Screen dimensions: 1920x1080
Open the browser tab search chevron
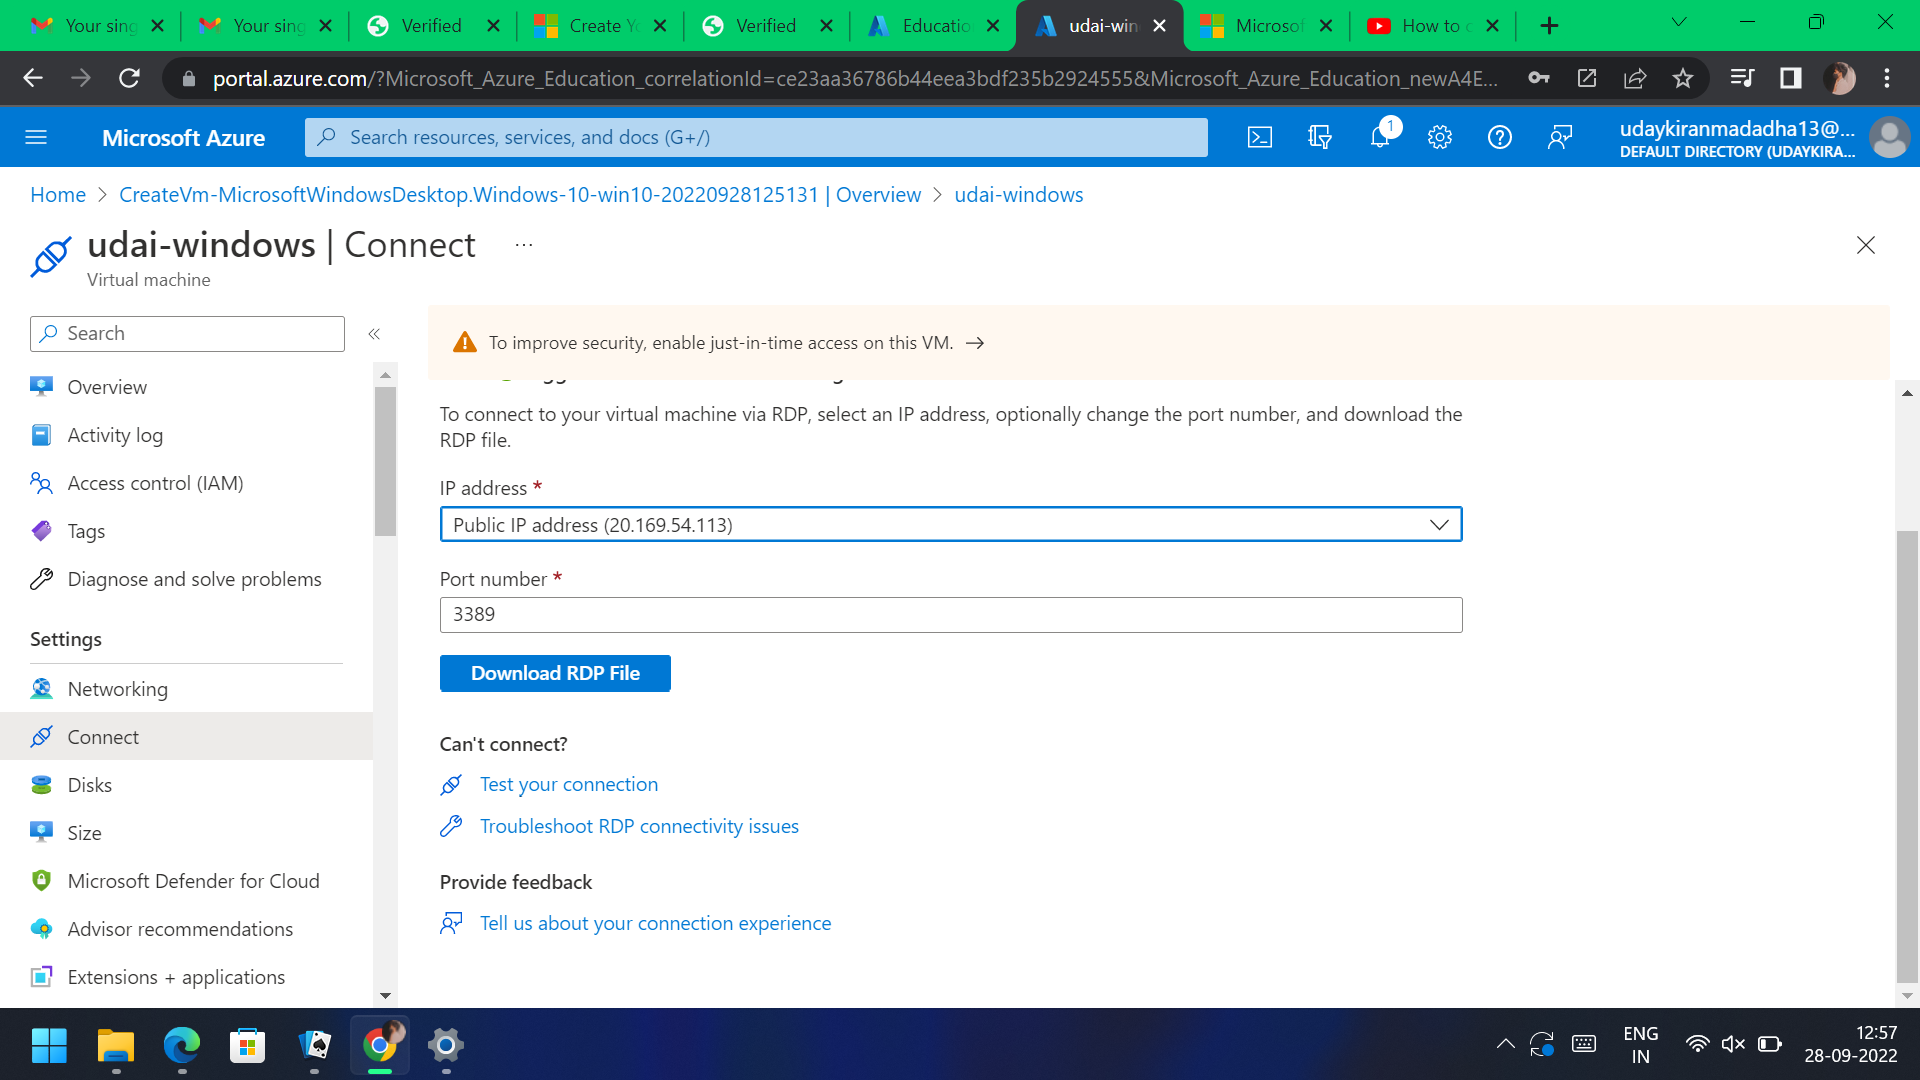tap(1679, 21)
